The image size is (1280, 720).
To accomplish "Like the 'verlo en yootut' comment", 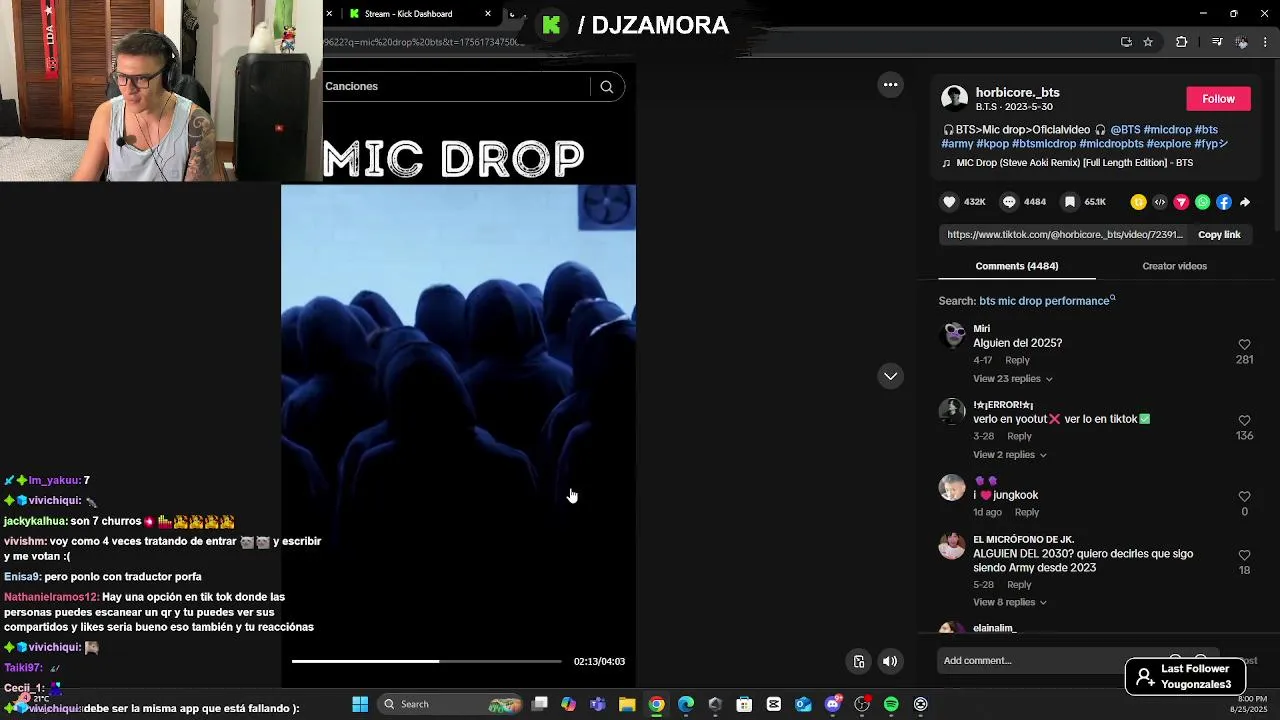I will 1244,420.
